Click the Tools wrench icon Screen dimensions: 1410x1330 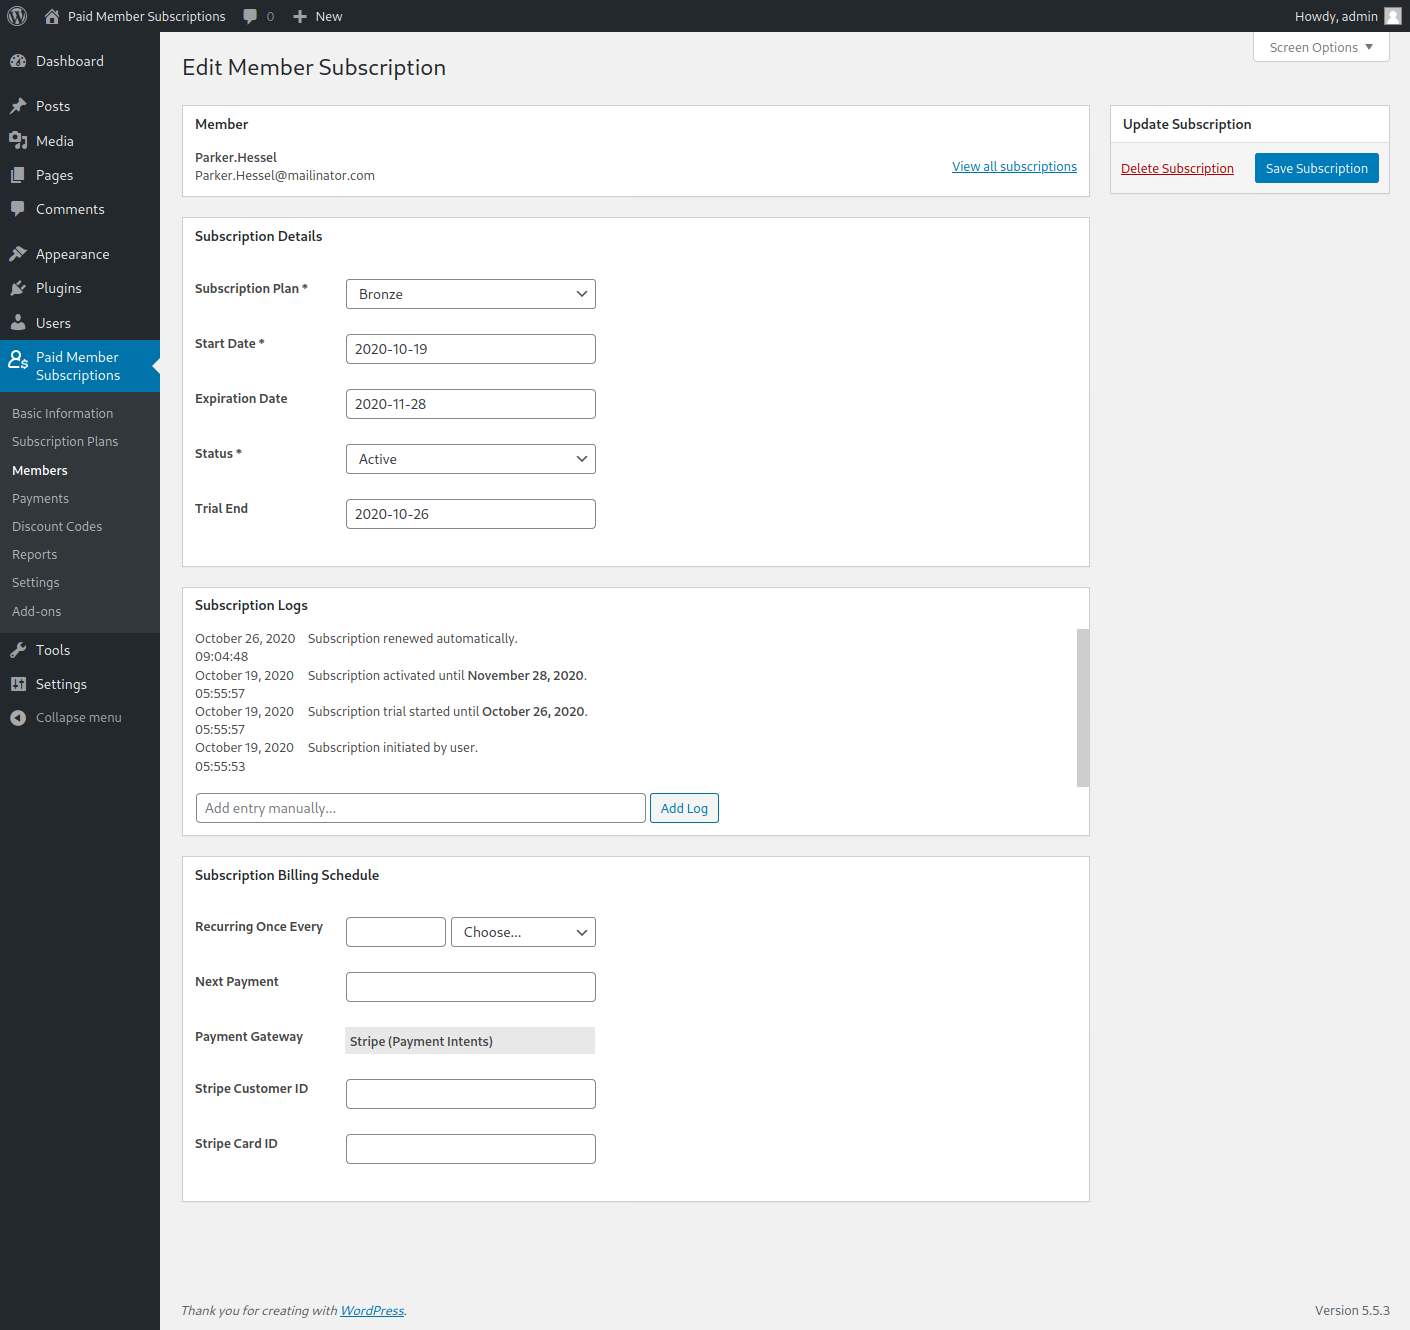coord(18,650)
